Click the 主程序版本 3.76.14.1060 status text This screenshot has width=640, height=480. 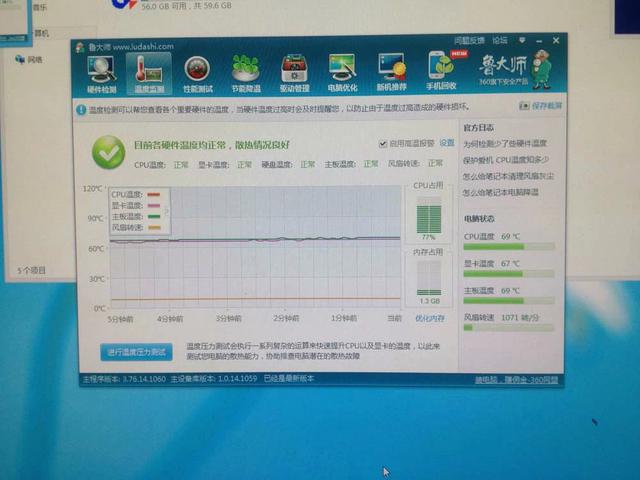pyautogui.click(x=124, y=379)
